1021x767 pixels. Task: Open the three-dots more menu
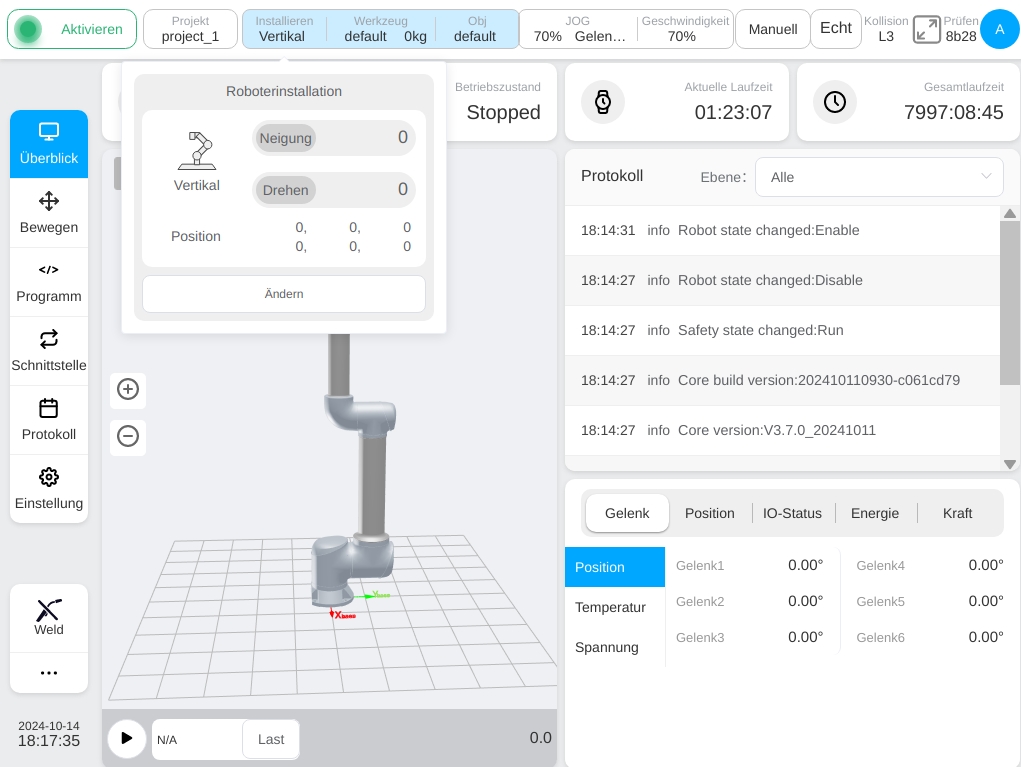click(x=49, y=673)
